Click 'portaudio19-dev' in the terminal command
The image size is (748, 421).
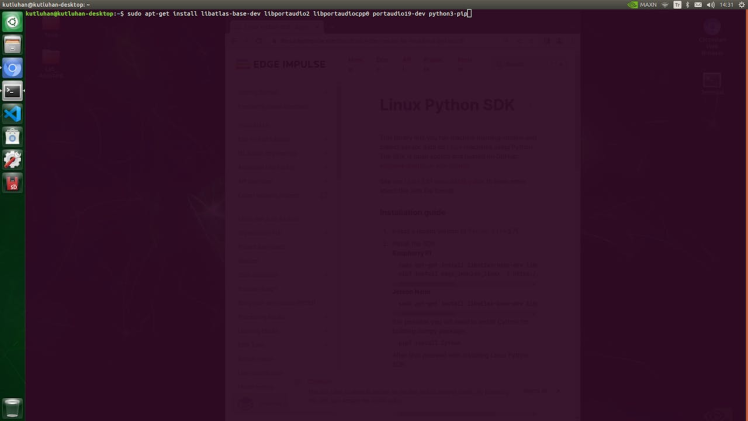coord(399,14)
